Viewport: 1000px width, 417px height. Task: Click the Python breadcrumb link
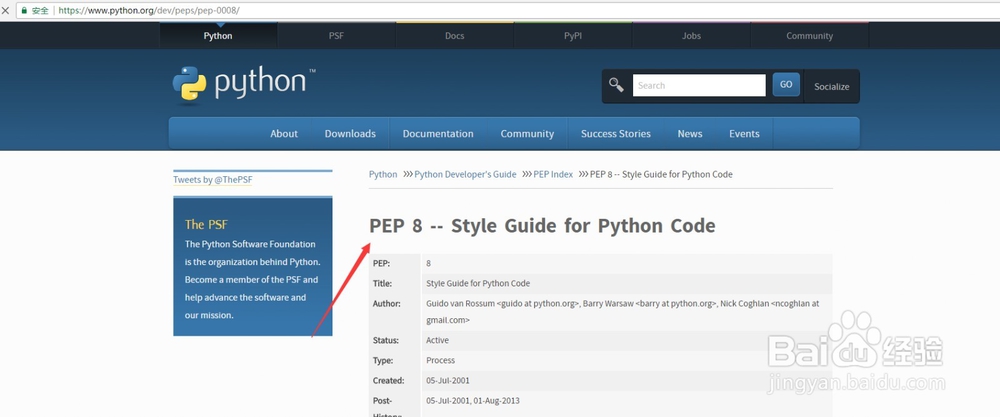pyautogui.click(x=383, y=174)
